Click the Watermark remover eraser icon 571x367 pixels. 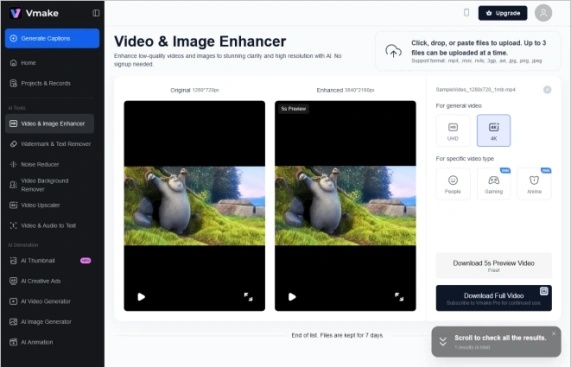13,144
